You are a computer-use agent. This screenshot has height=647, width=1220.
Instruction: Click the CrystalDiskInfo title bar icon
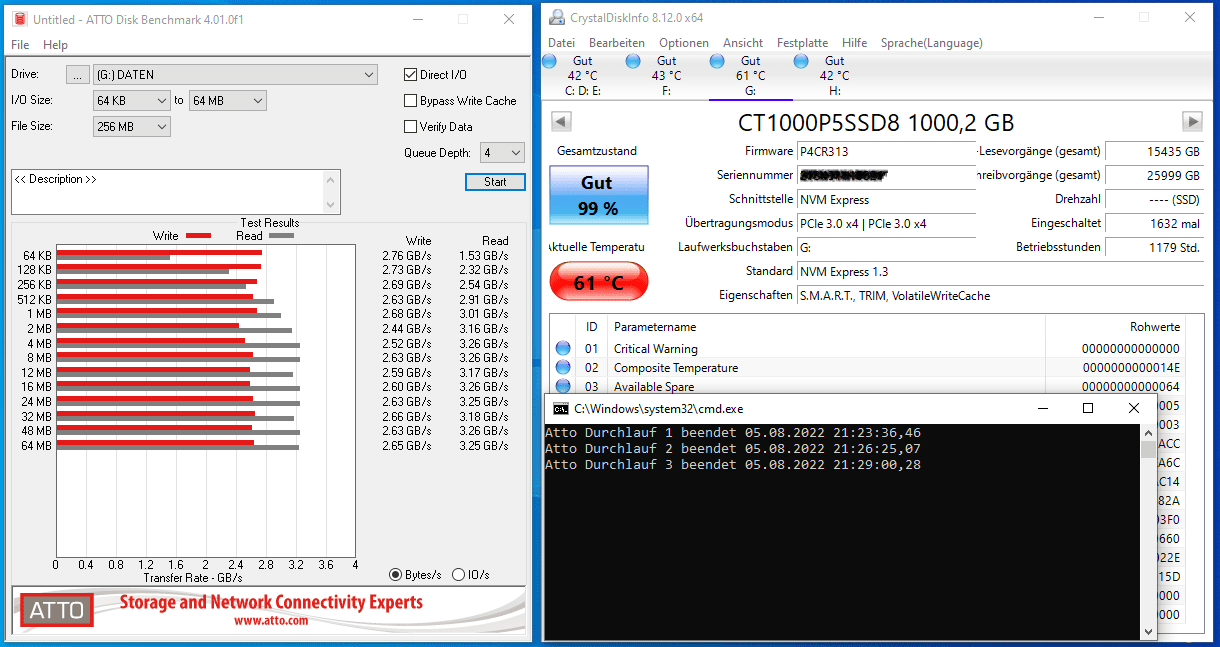point(558,18)
